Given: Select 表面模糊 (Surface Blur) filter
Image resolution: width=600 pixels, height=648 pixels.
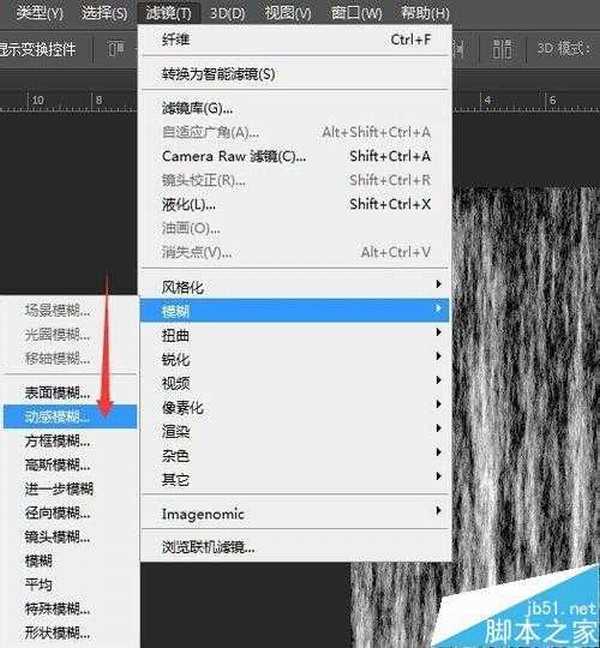Looking at the screenshot, I should coord(57,393).
